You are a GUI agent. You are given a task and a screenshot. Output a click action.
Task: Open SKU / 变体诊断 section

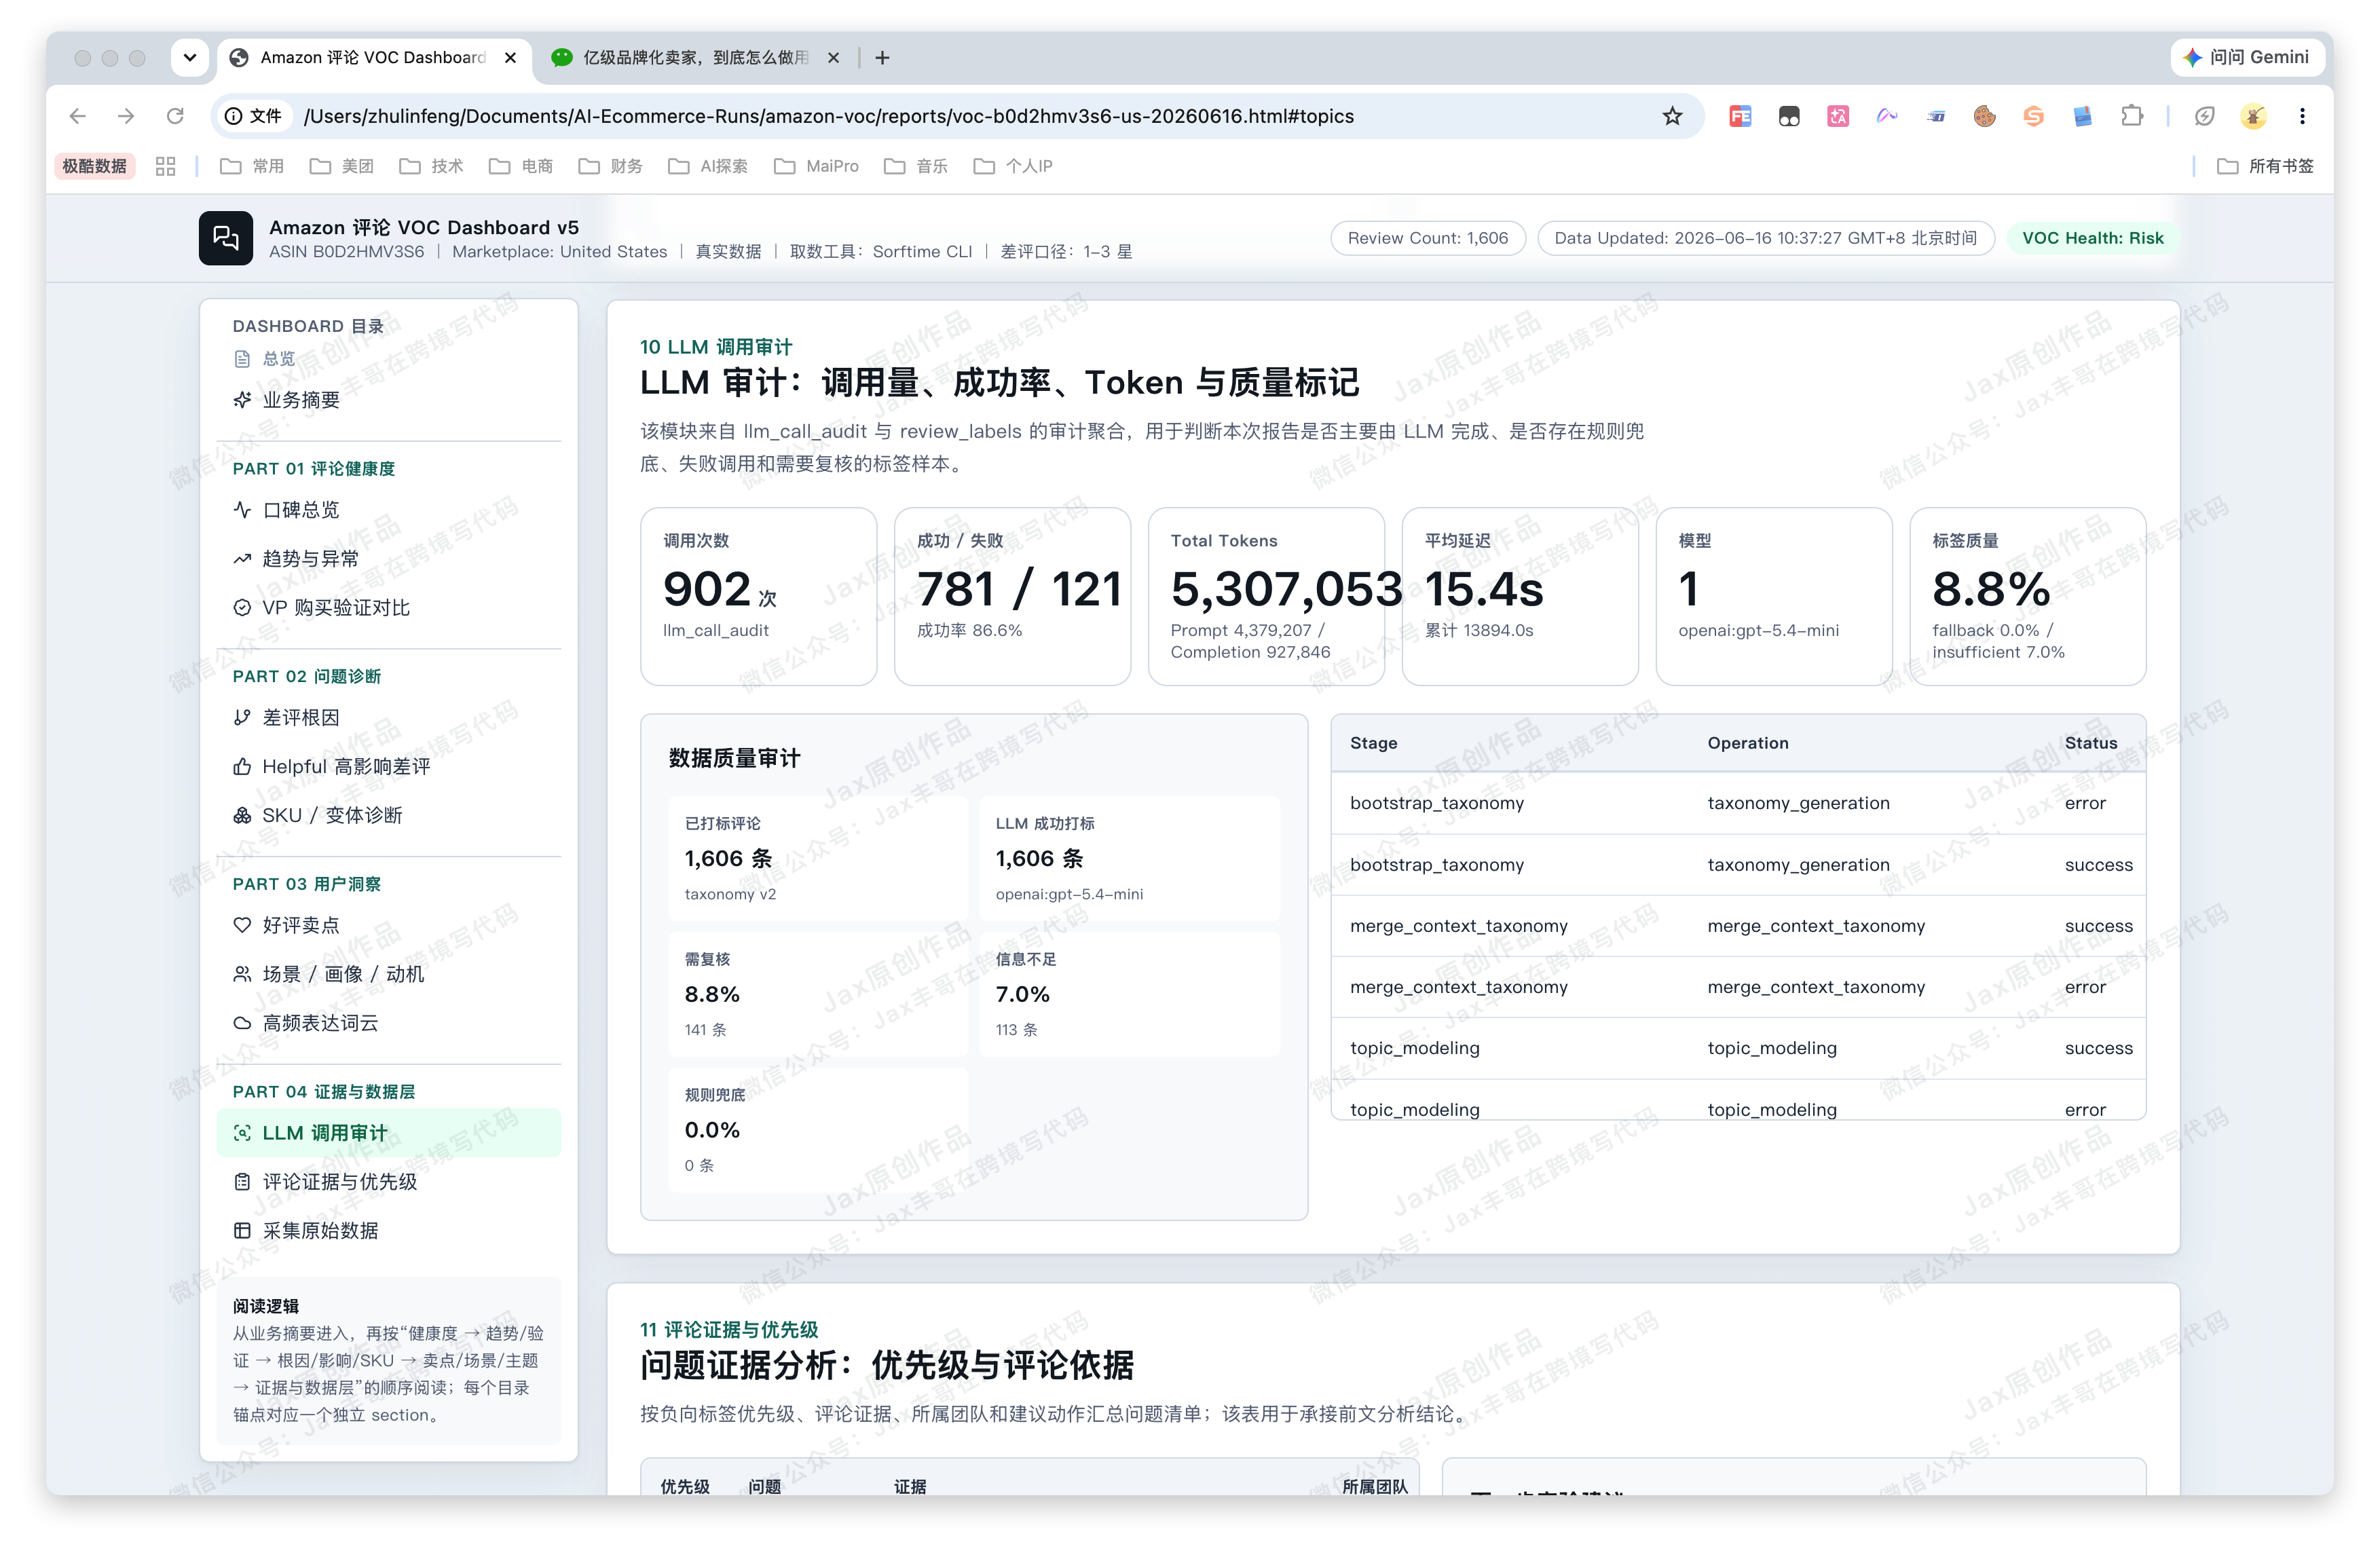[389, 816]
